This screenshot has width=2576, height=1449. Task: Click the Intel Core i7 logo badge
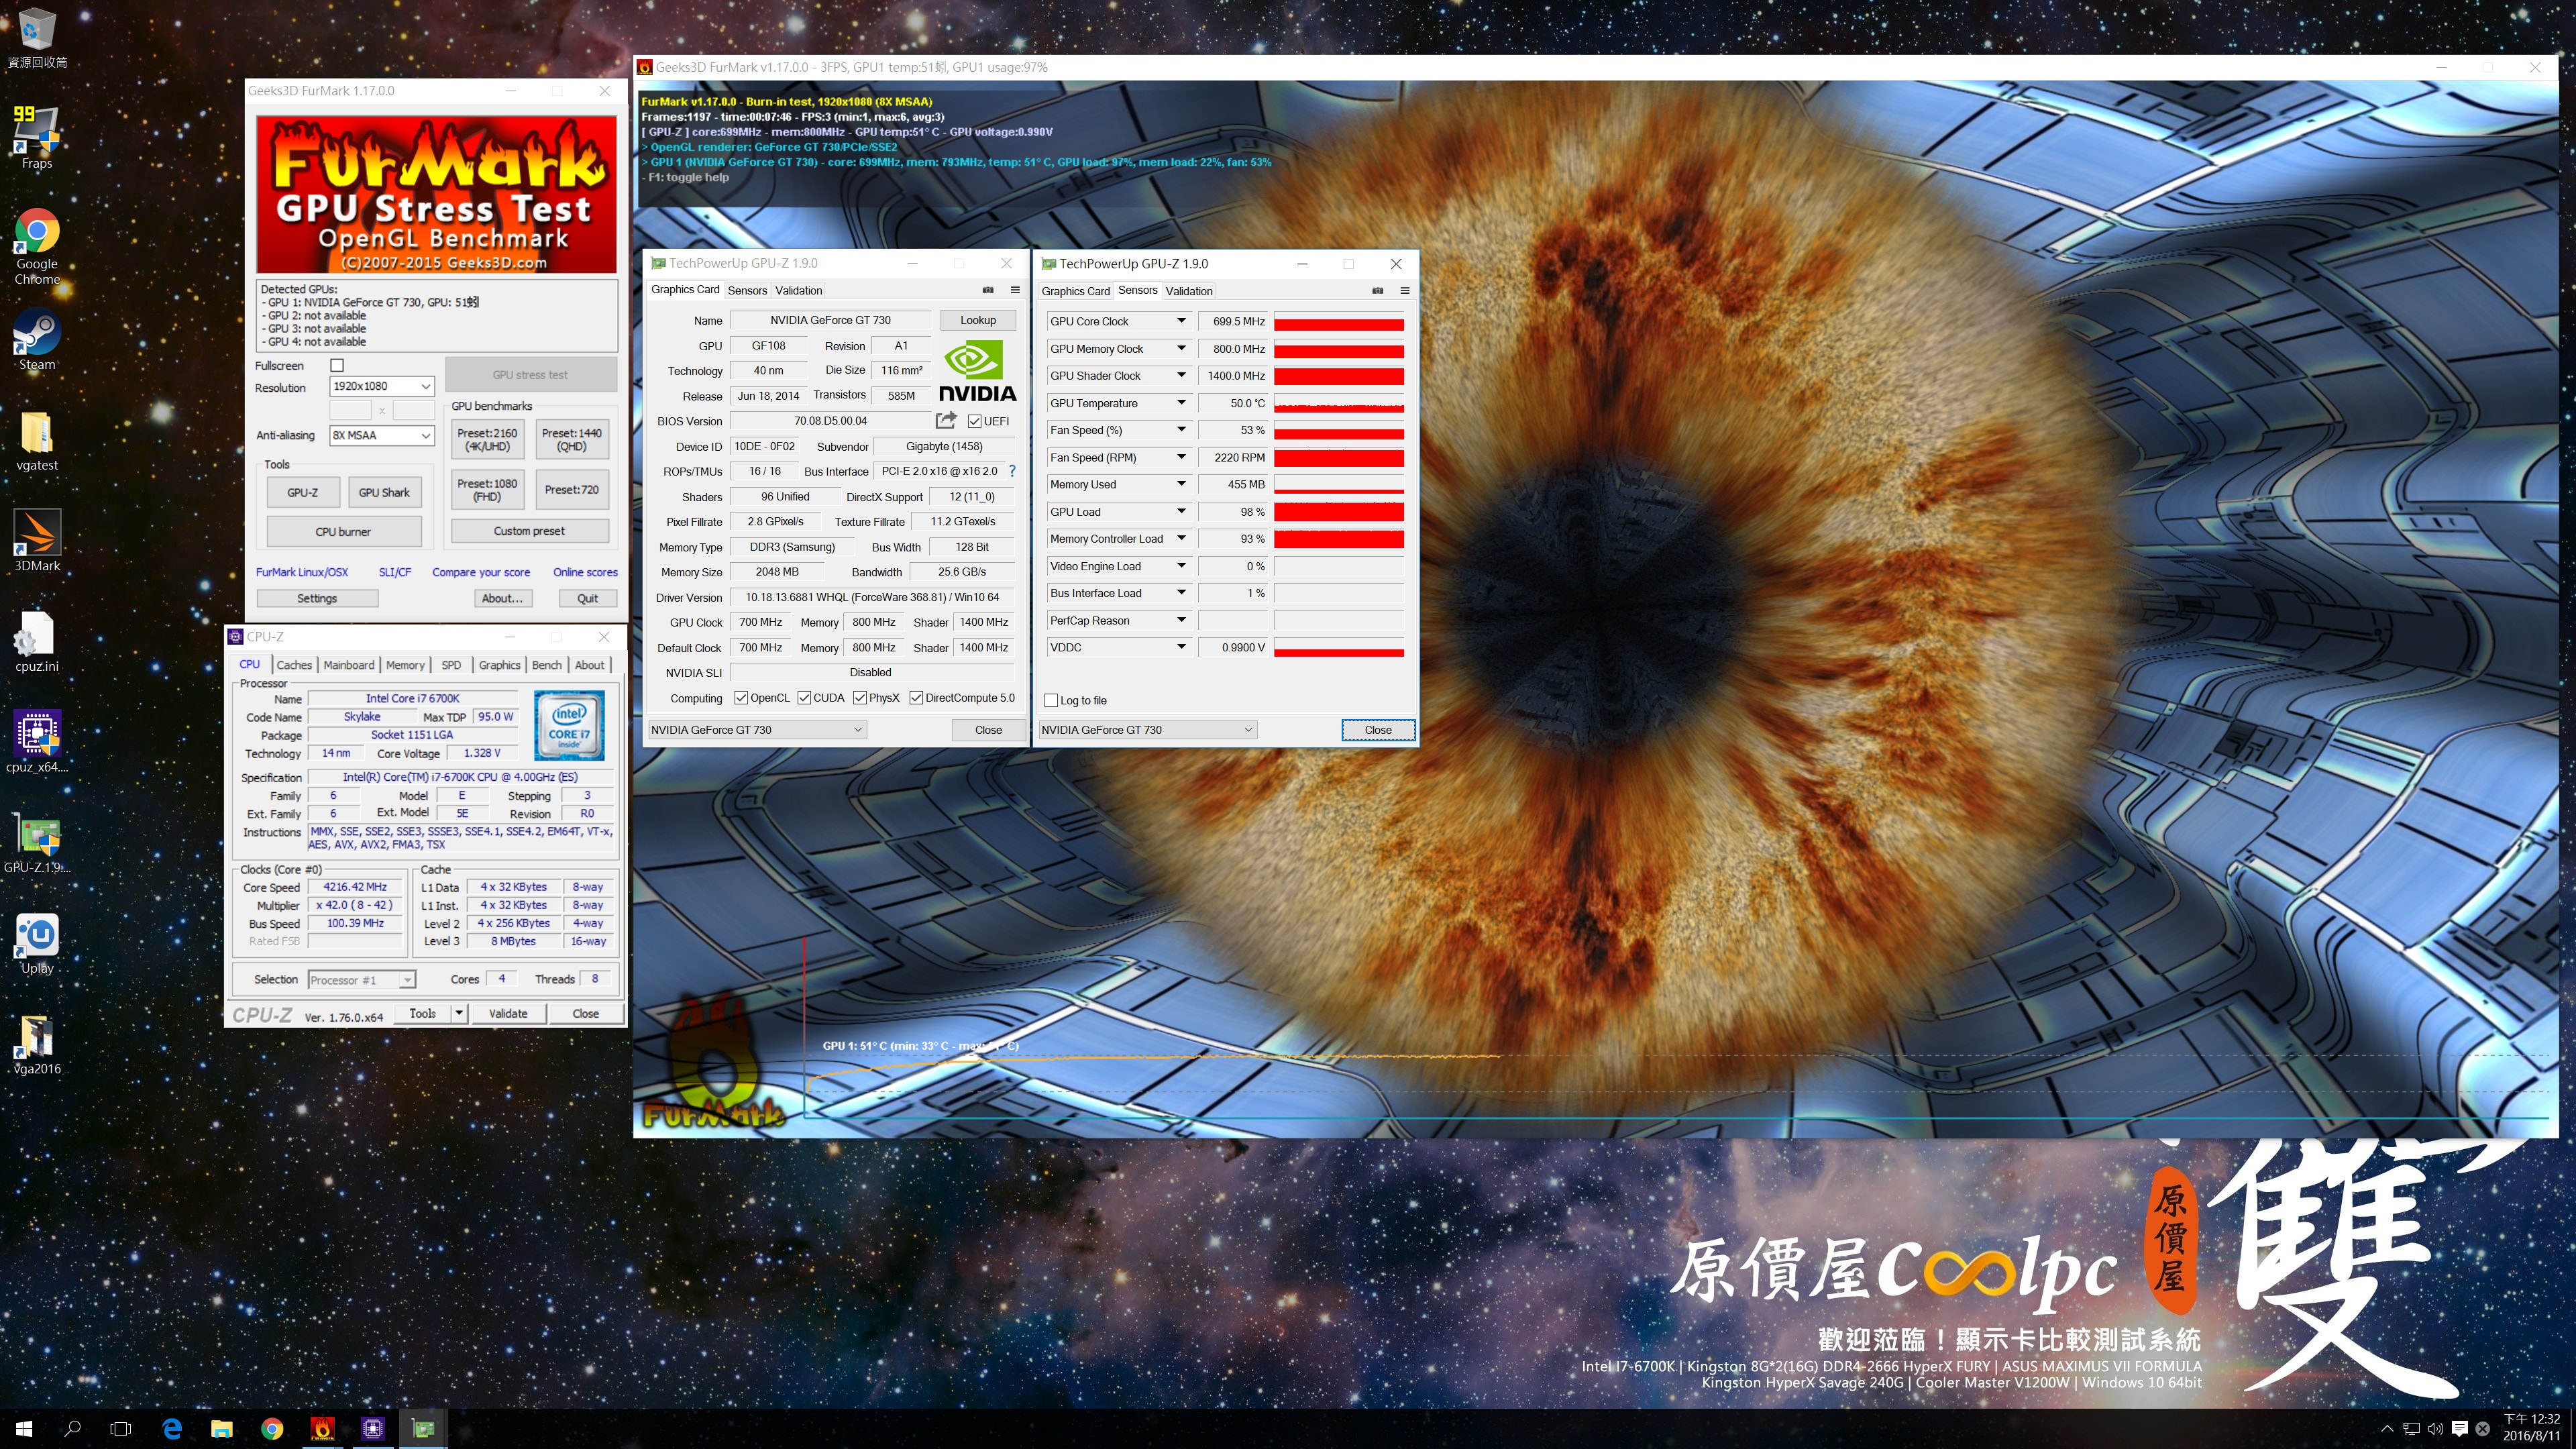pyautogui.click(x=569, y=725)
